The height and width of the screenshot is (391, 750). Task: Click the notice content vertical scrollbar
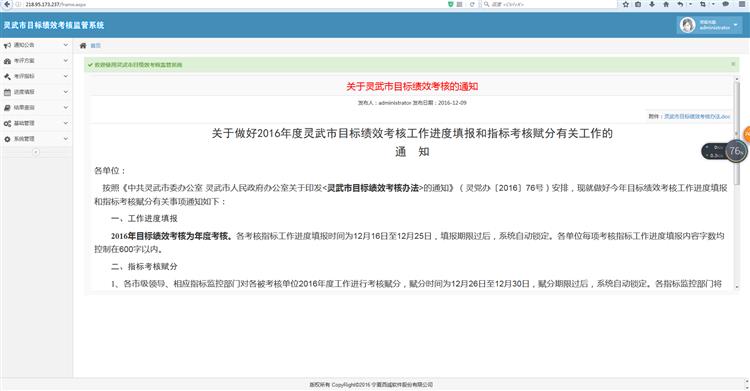(737, 182)
